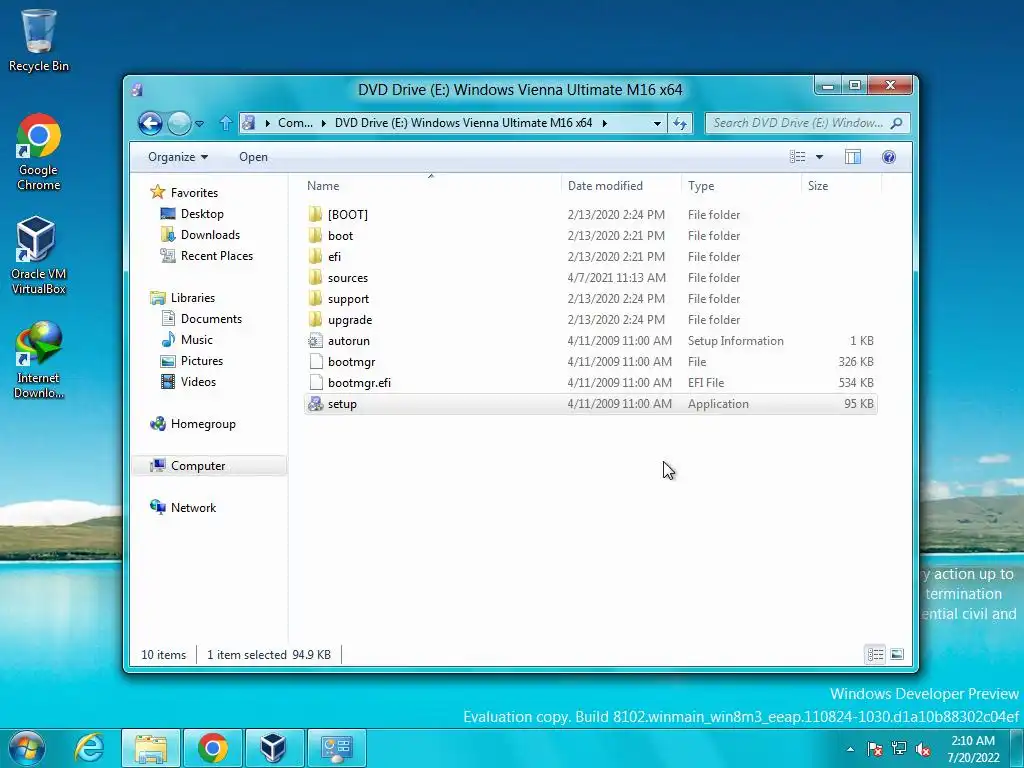Switch to large icons view in status bar

tap(897, 654)
